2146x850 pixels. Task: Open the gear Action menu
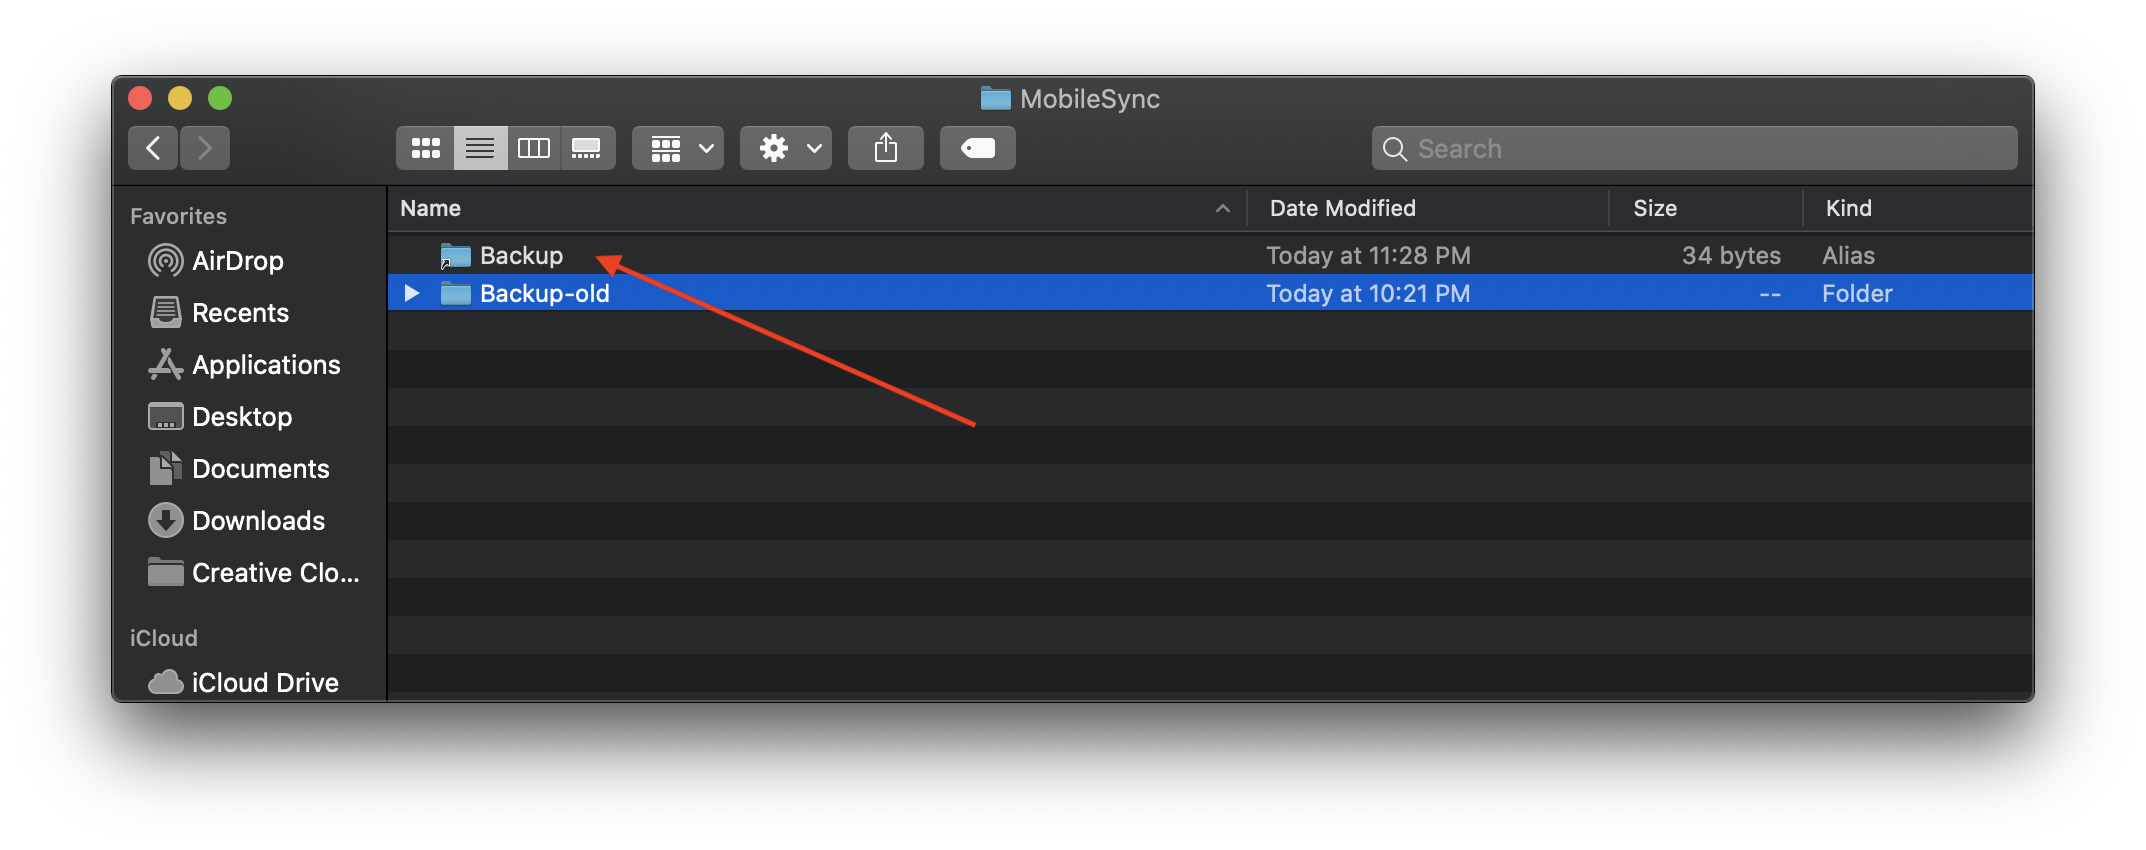click(786, 148)
